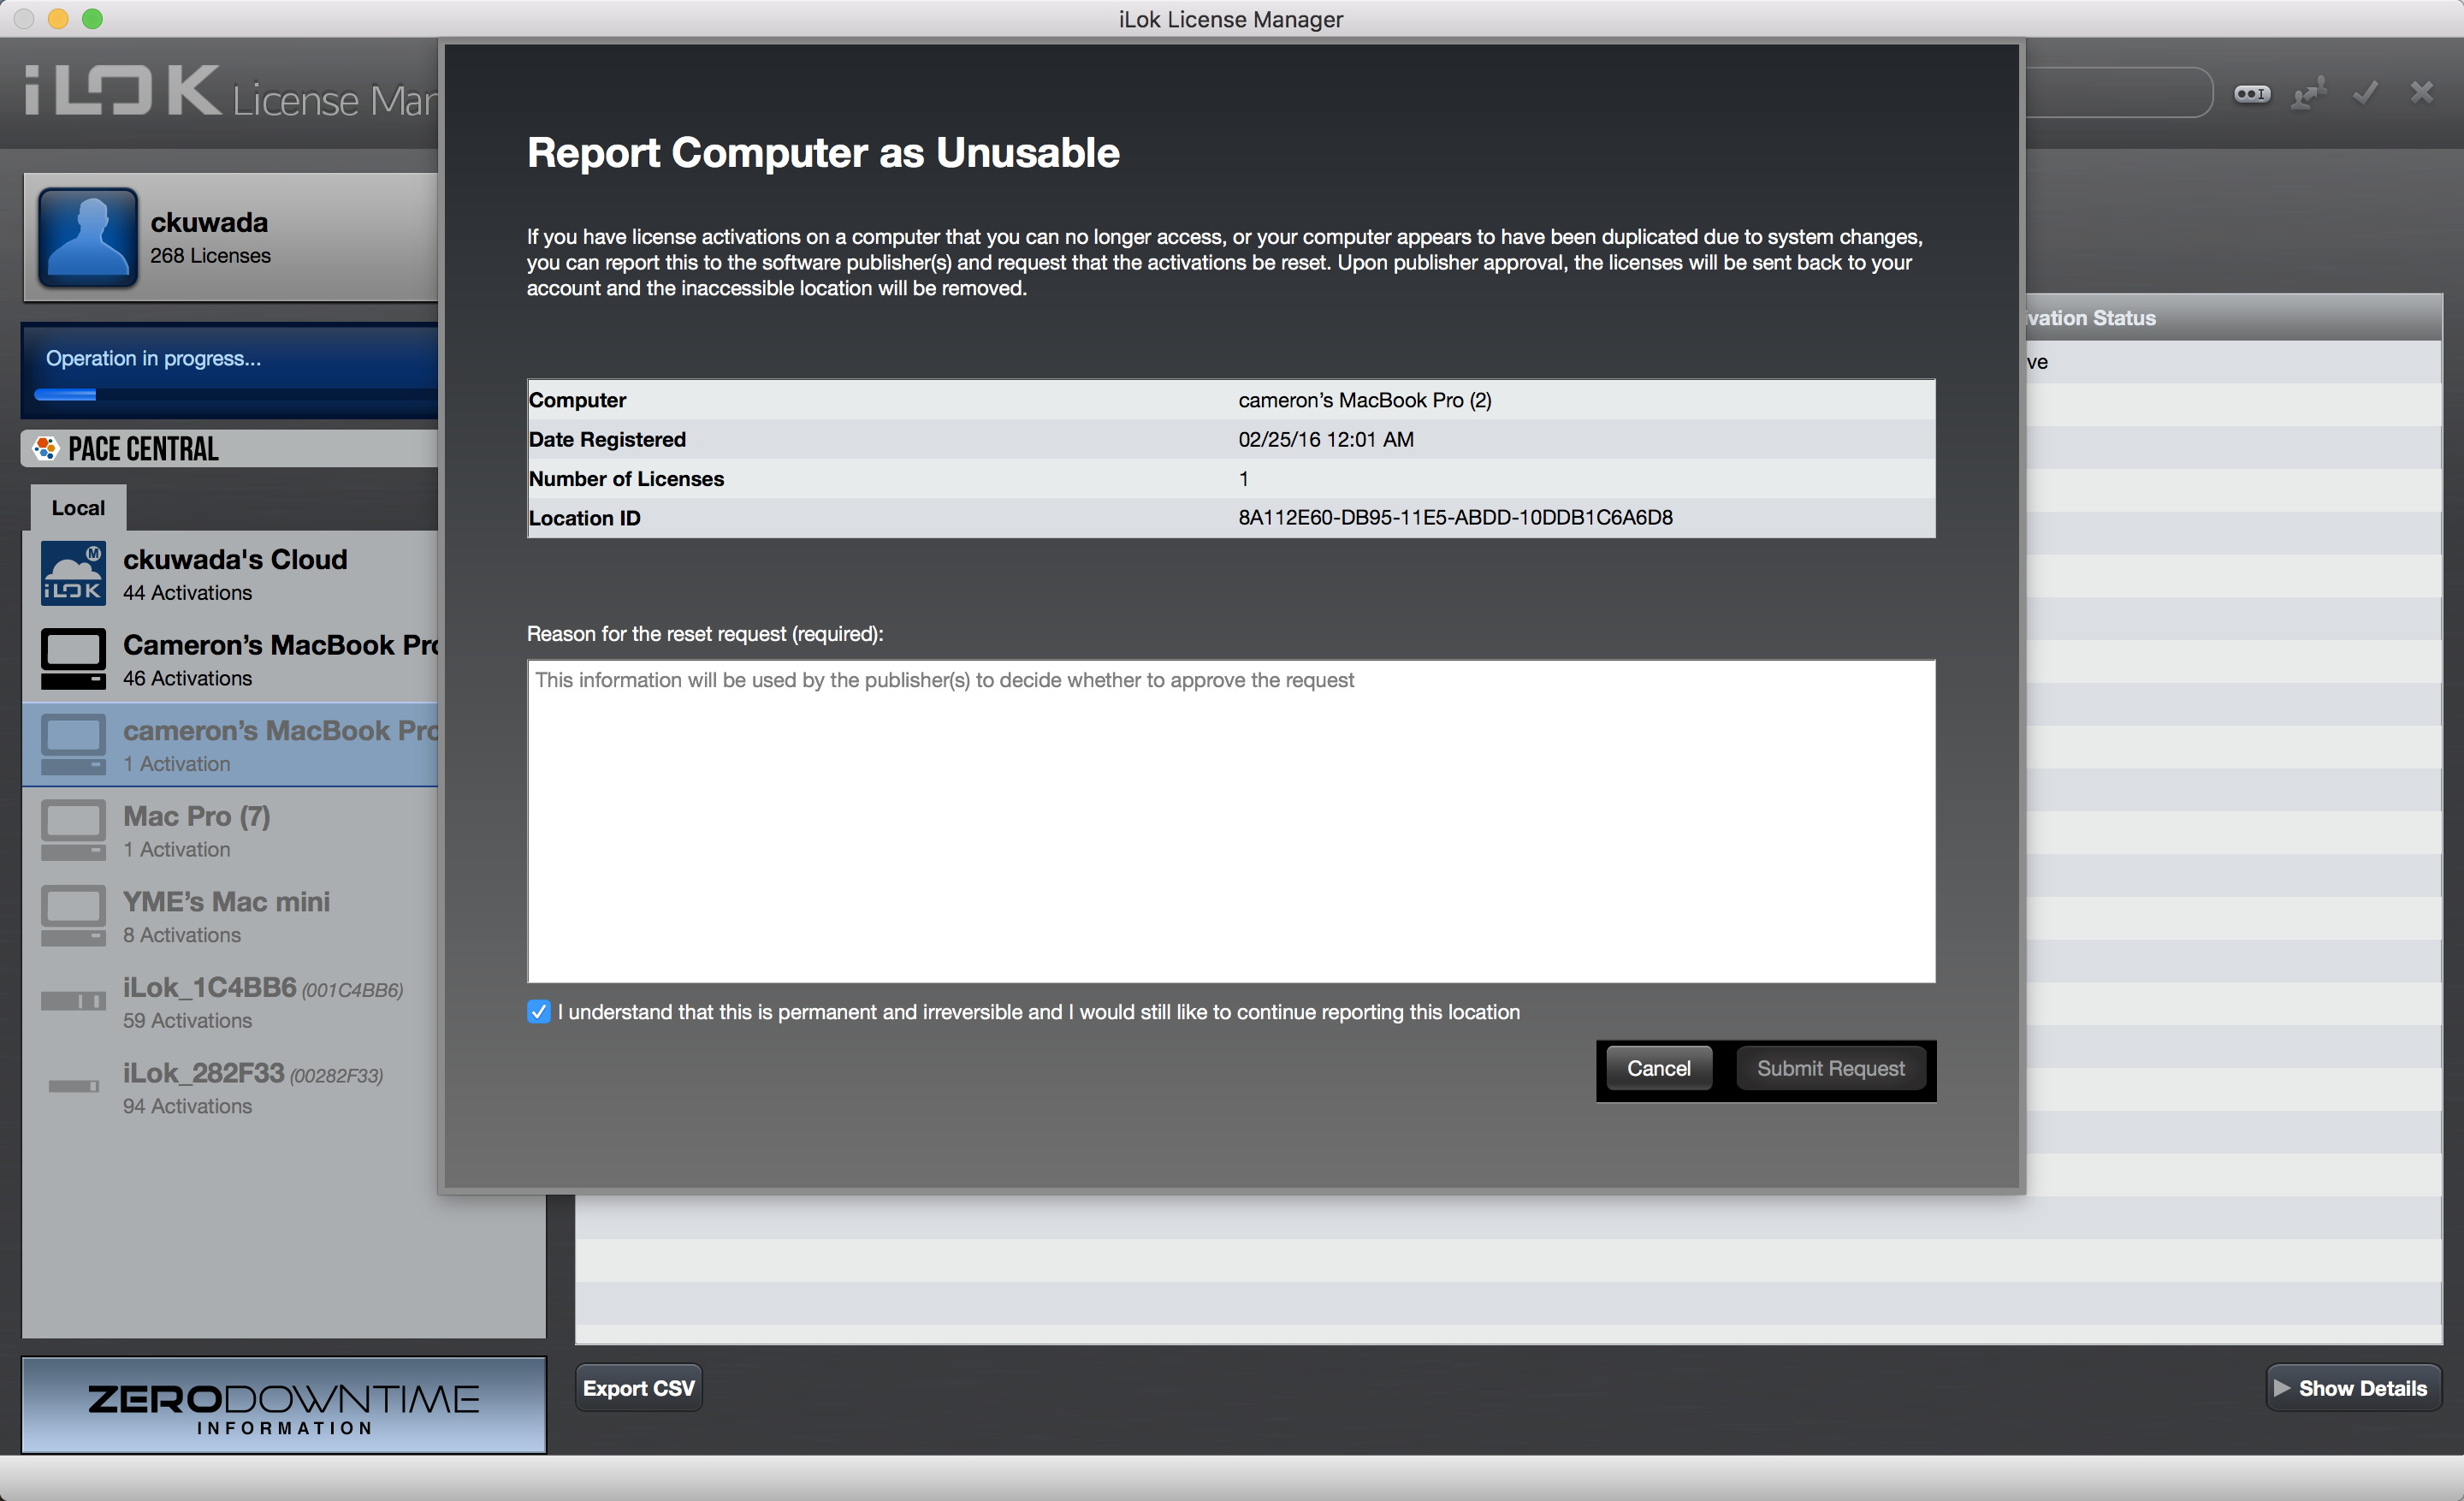
Task: Click the Operation in progress bar
Action: click(x=230, y=370)
